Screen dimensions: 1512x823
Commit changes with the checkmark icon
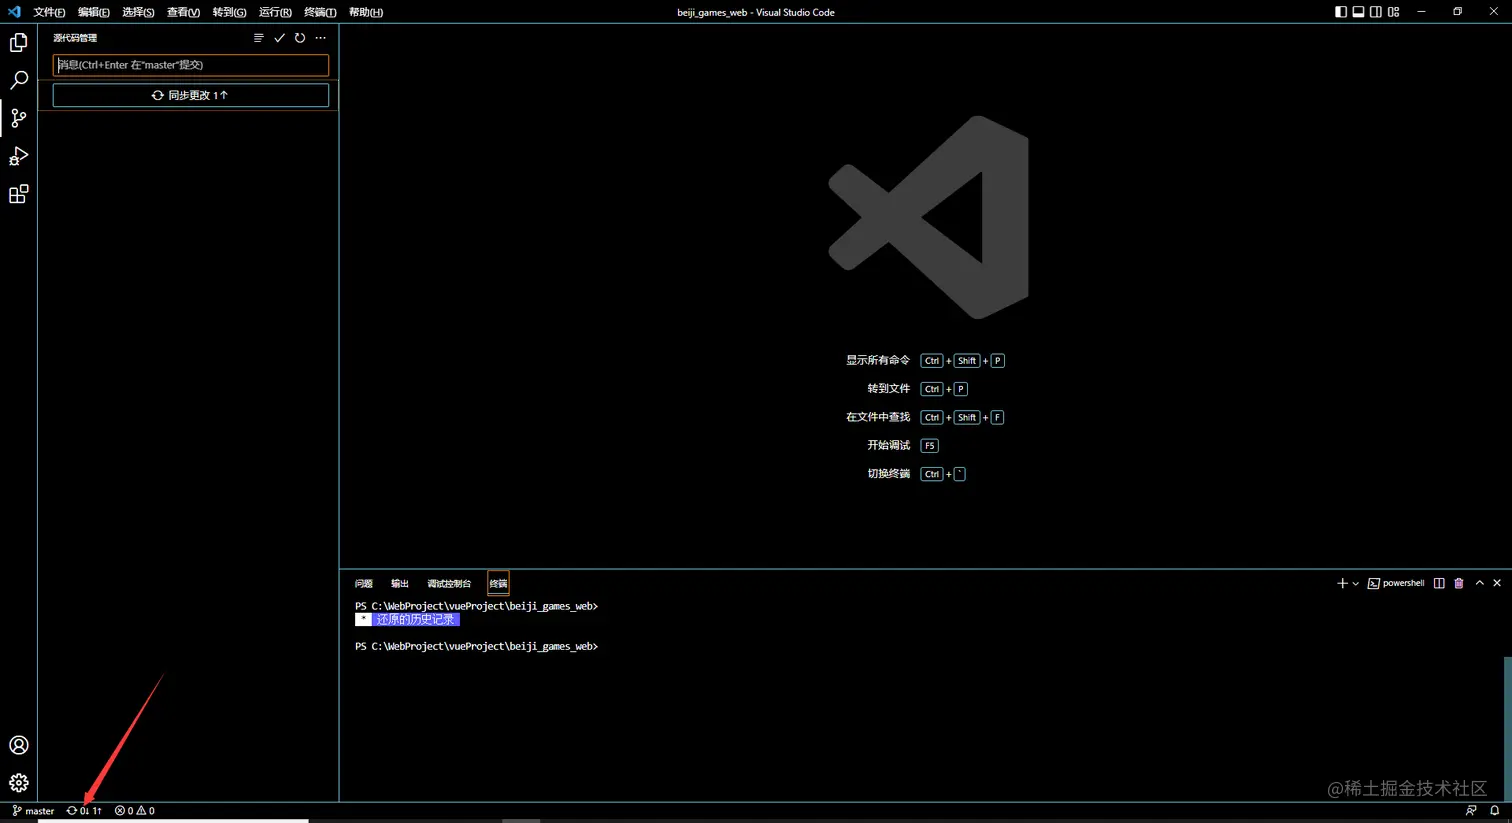279,38
